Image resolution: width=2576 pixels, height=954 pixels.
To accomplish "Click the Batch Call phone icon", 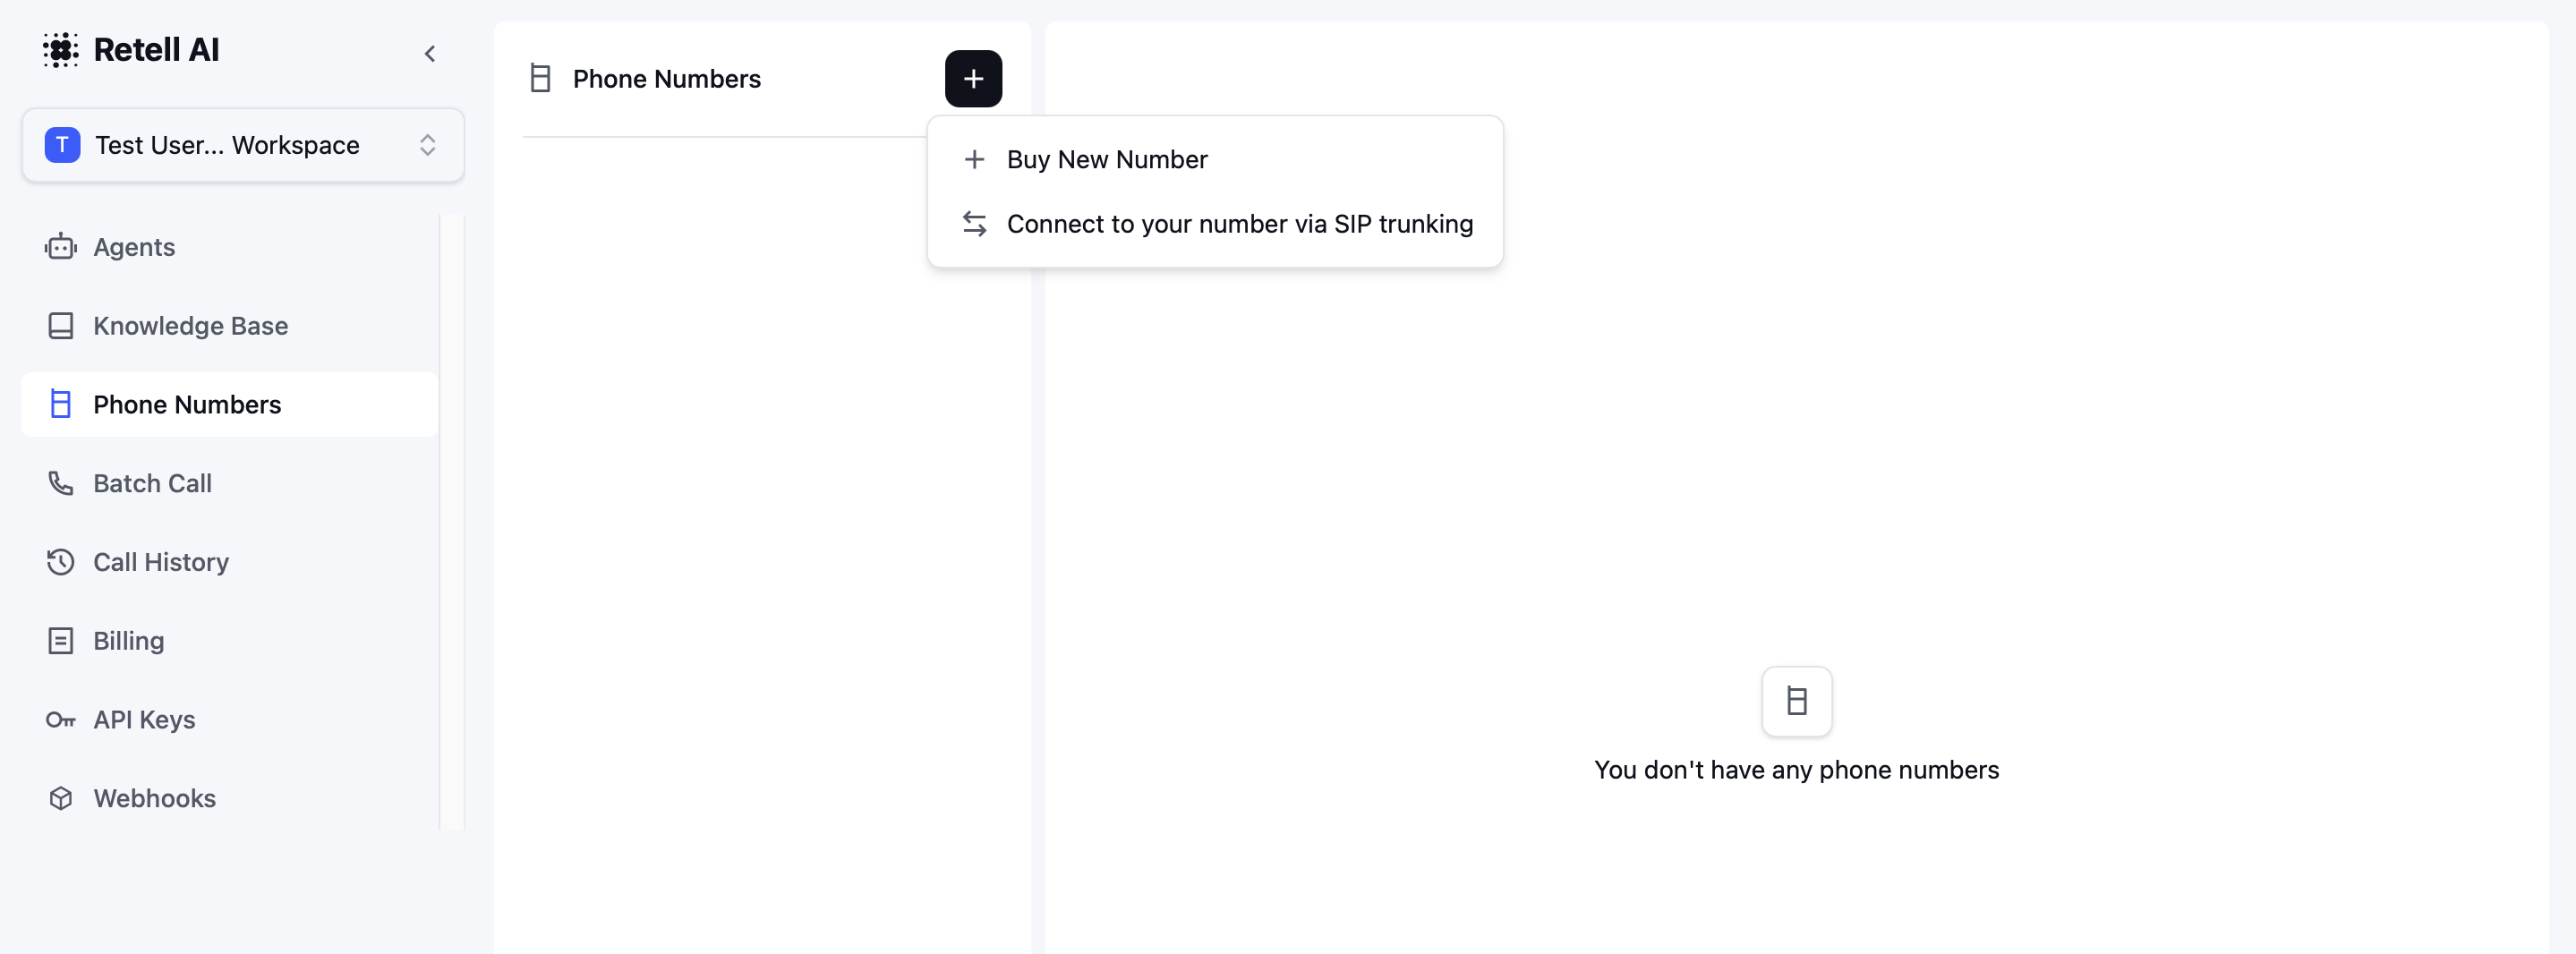I will [x=60, y=483].
